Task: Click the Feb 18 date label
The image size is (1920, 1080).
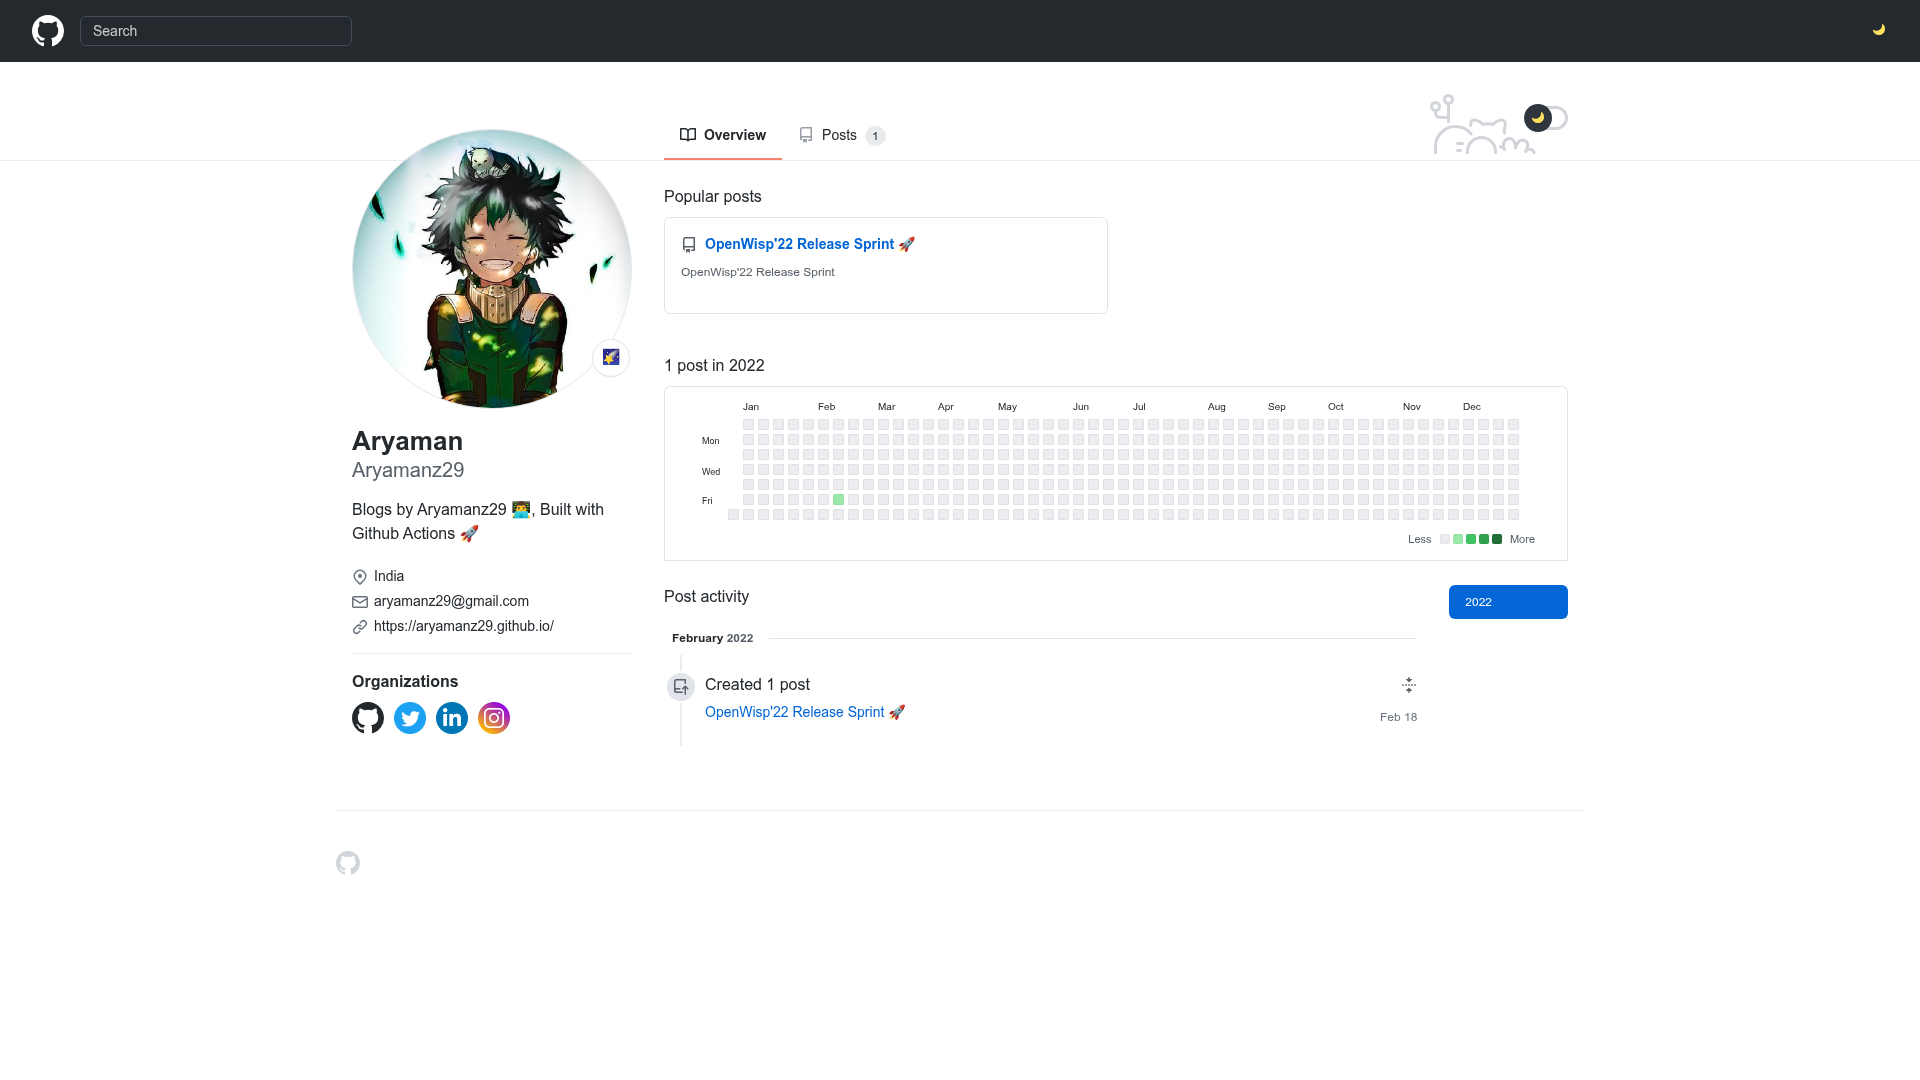Action: click(x=1398, y=717)
